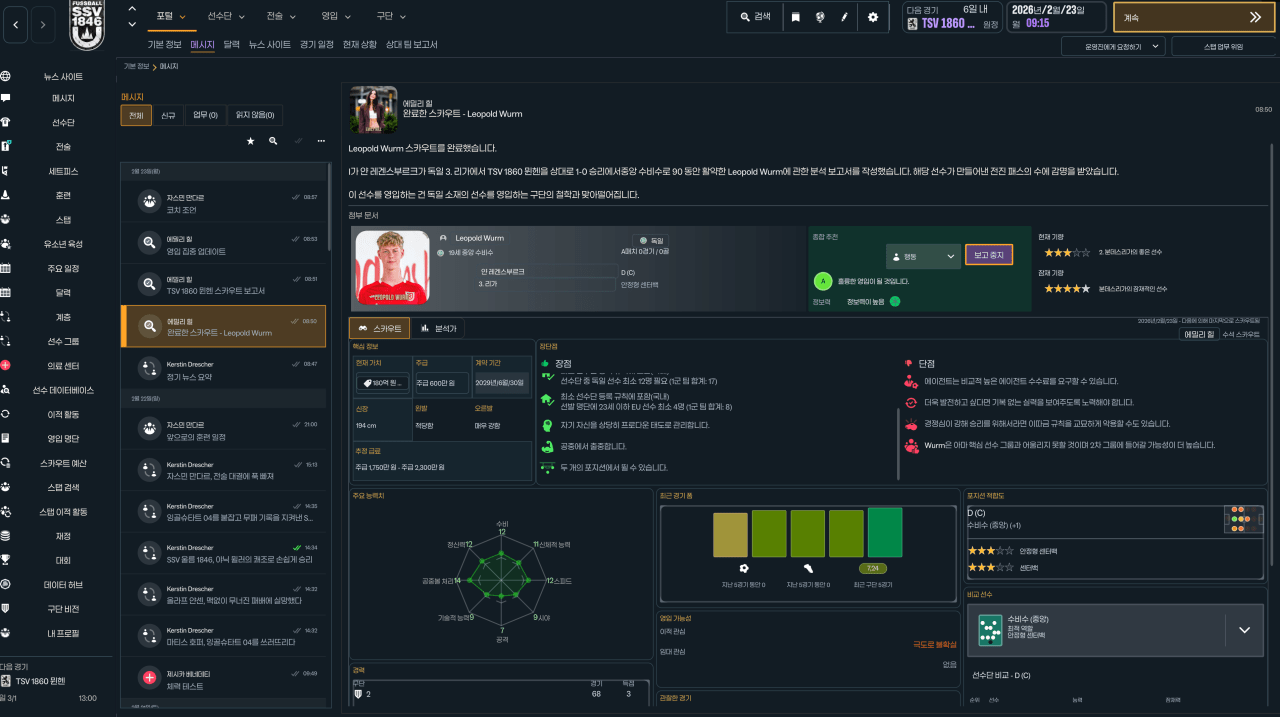The width and height of the screenshot is (1280, 717).
Task: Click the 계속 continue button
Action: [x=1194, y=17]
